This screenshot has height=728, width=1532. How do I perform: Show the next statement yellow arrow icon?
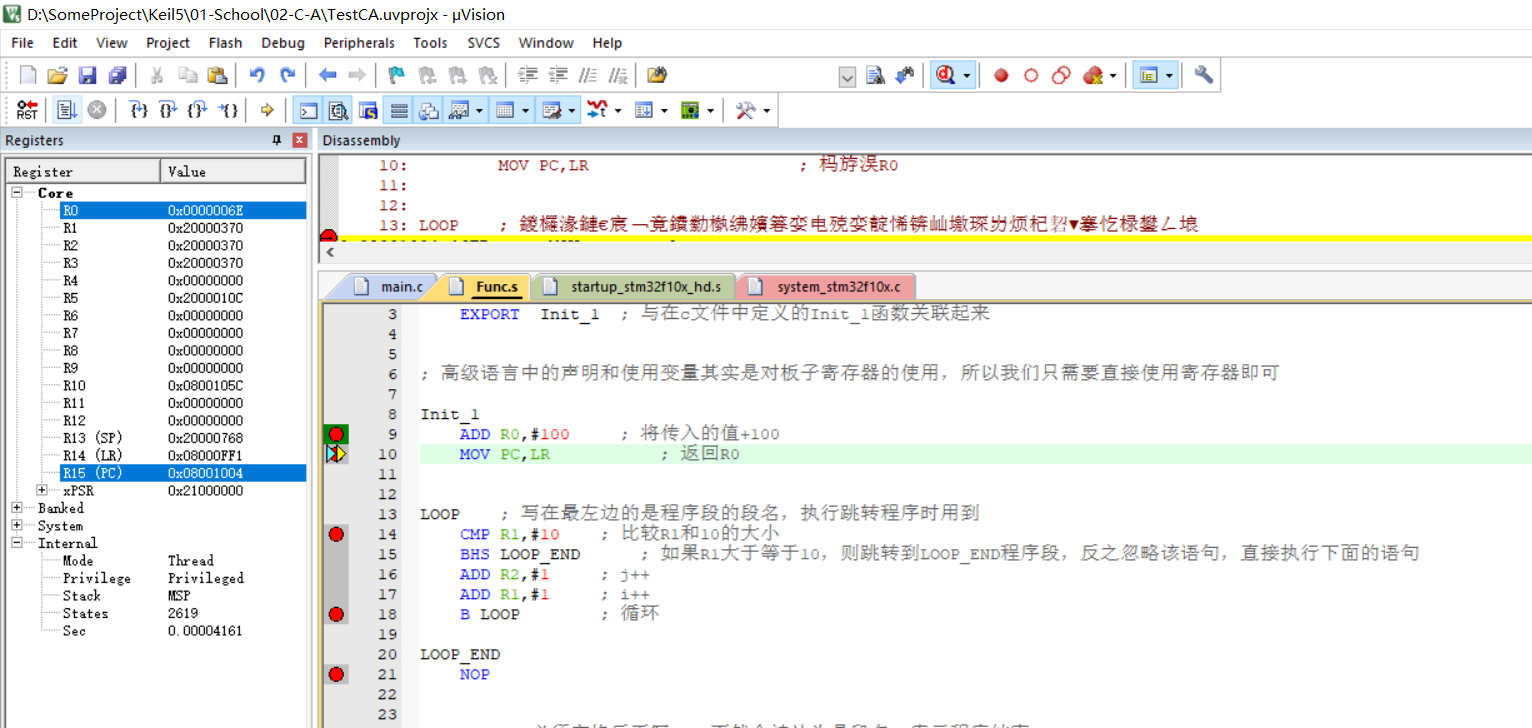coord(267,110)
